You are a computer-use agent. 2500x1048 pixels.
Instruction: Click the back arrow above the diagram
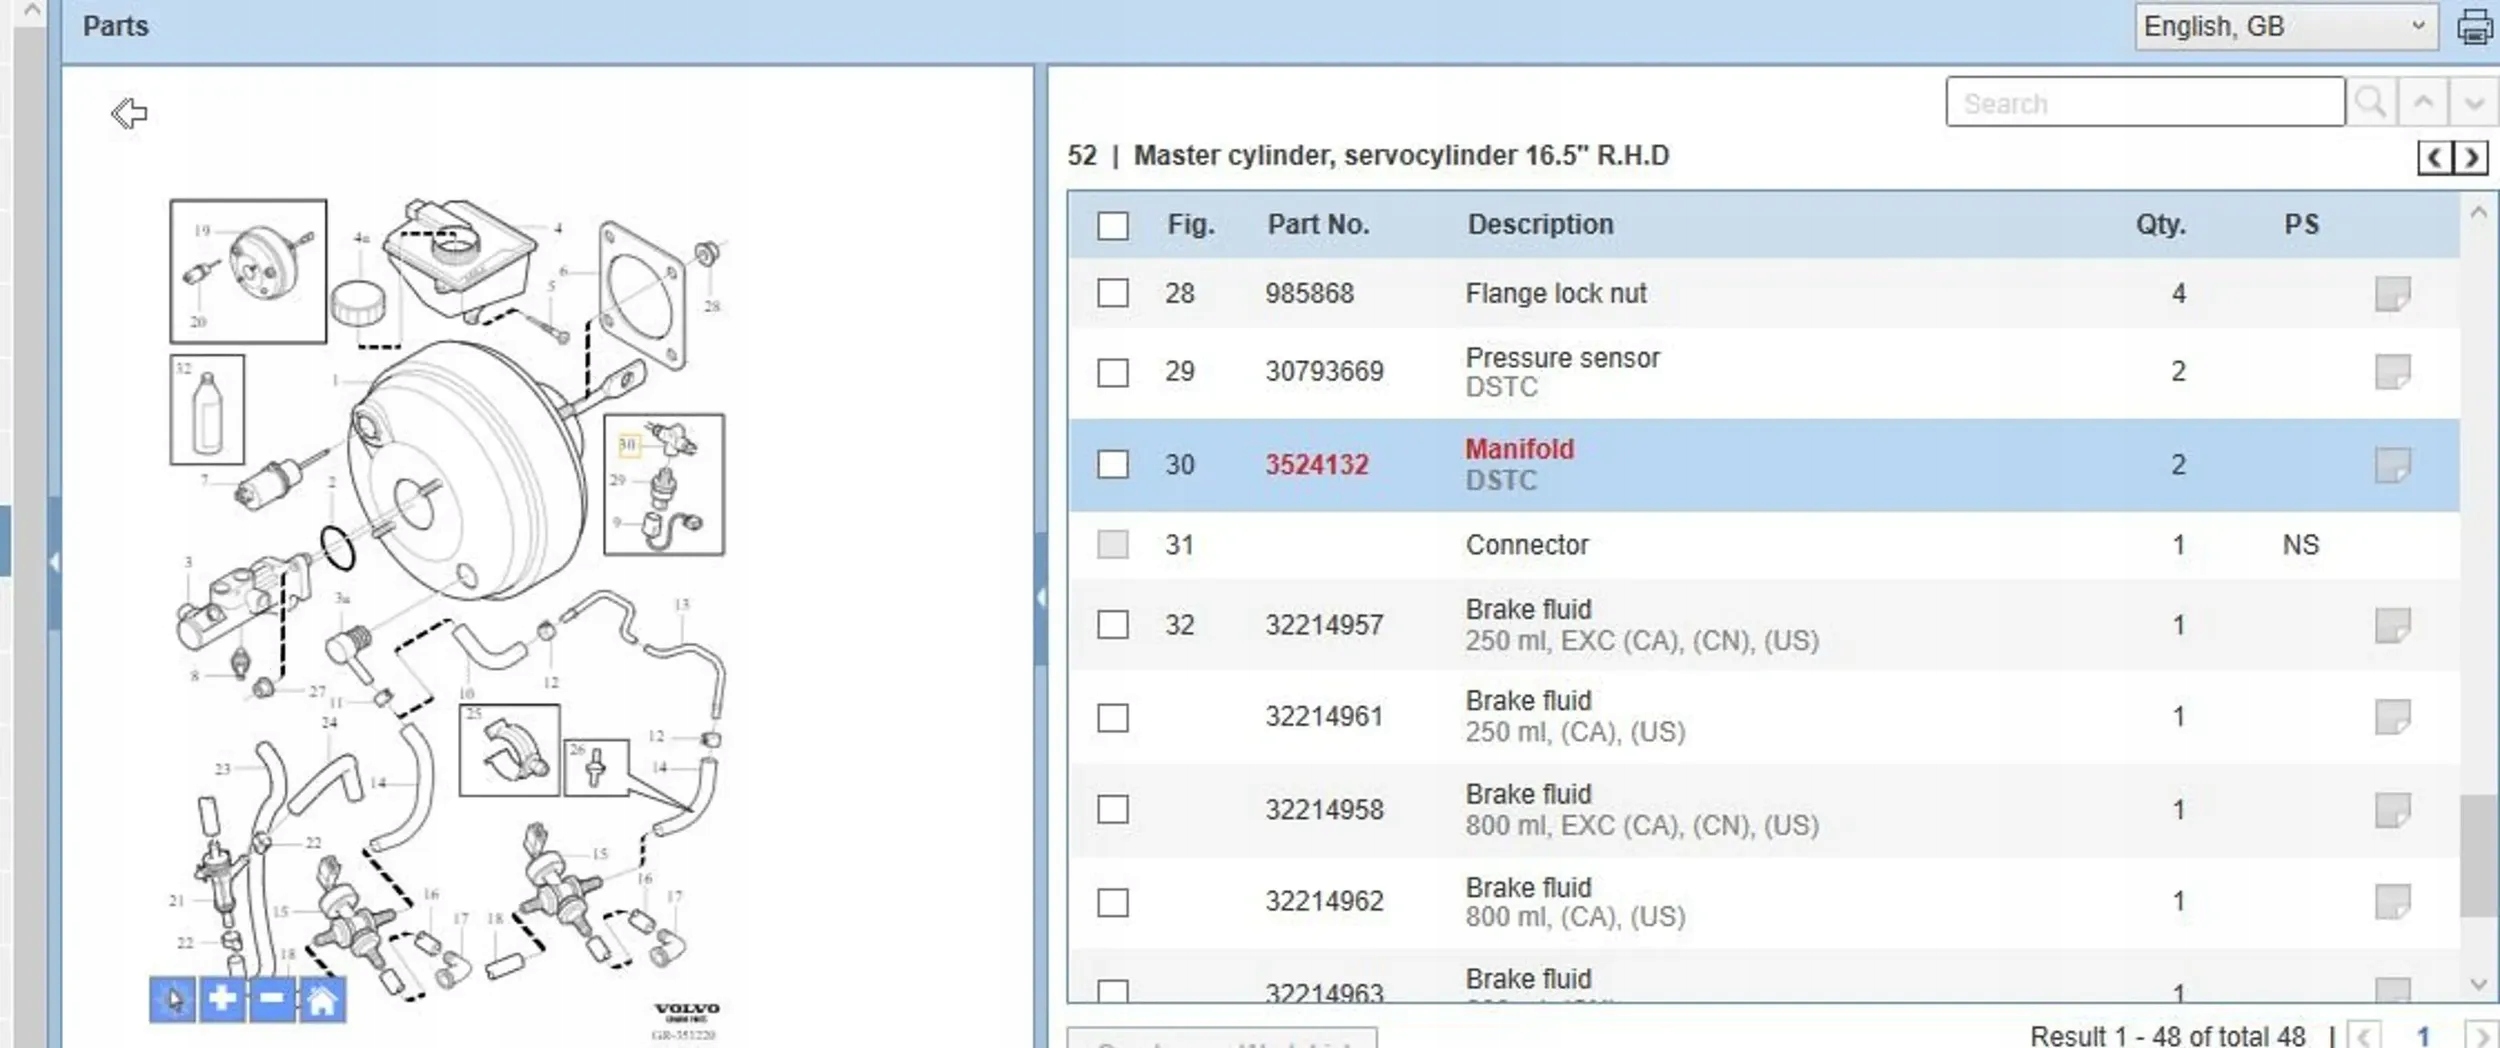(x=129, y=113)
